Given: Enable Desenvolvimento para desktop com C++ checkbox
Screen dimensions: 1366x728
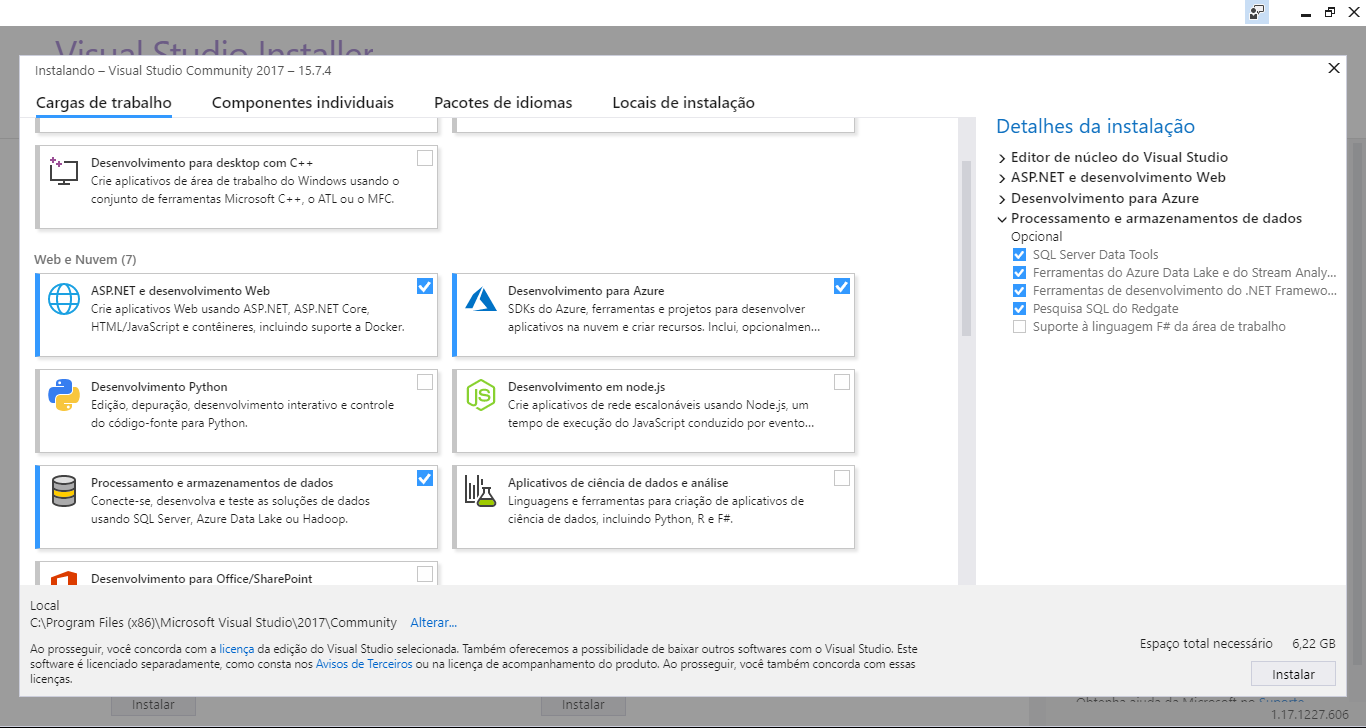Looking at the screenshot, I should click(425, 158).
